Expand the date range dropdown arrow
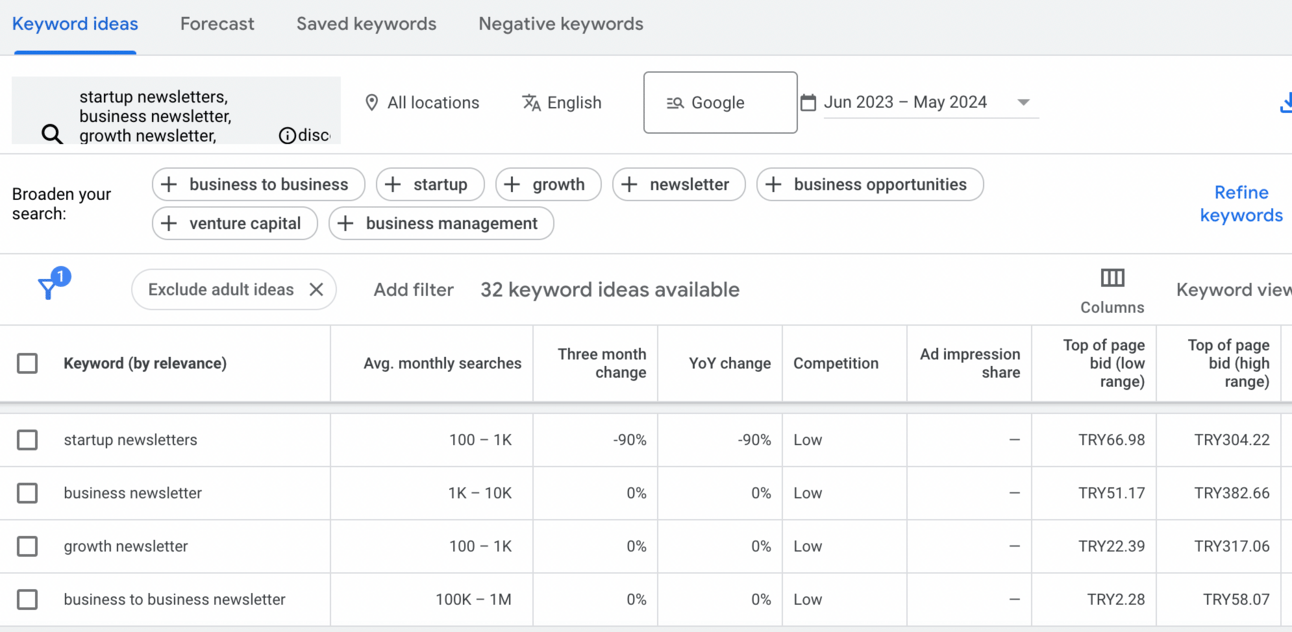Image resolution: width=1292 pixels, height=632 pixels. point(1023,102)
